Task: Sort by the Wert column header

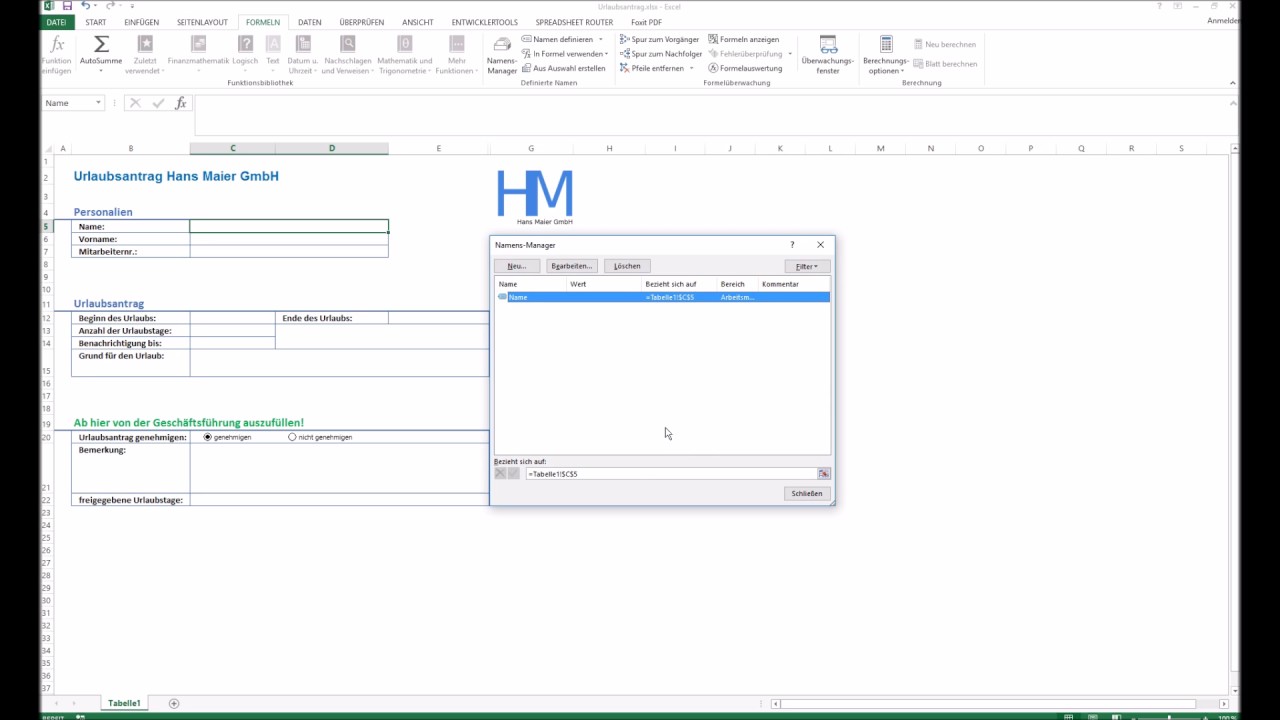Action: pyautogui.click(x=604, y=284)
